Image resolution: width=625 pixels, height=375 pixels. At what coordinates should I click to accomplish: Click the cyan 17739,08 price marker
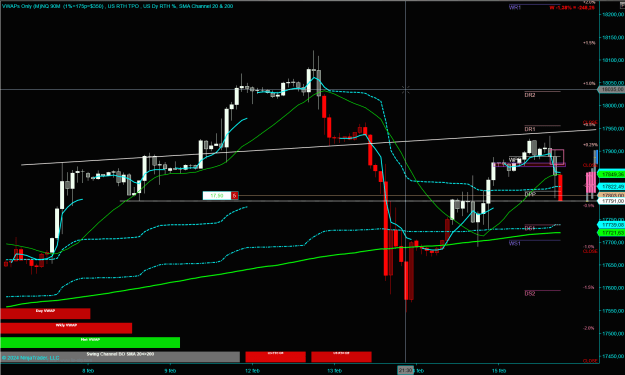612,225
